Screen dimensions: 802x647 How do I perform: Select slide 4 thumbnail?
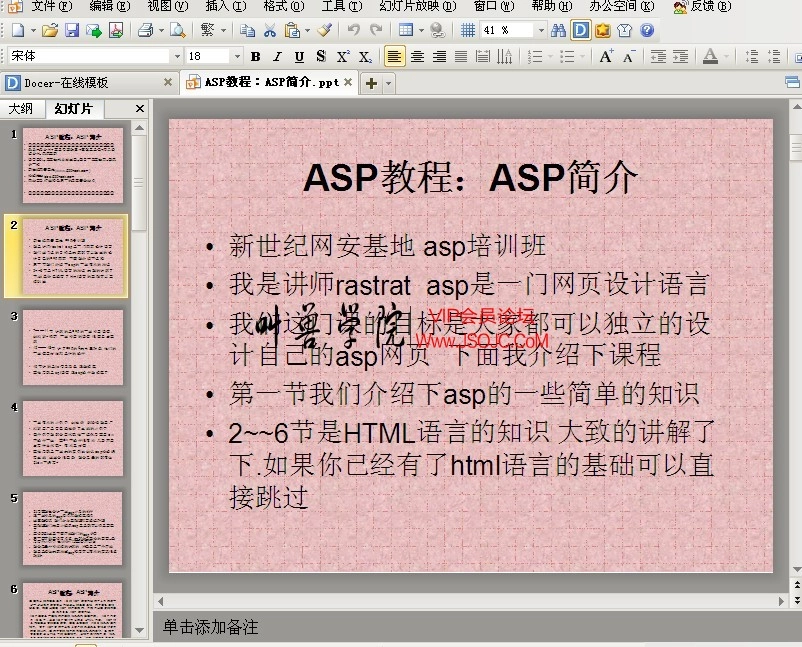[x=72, y=438]
